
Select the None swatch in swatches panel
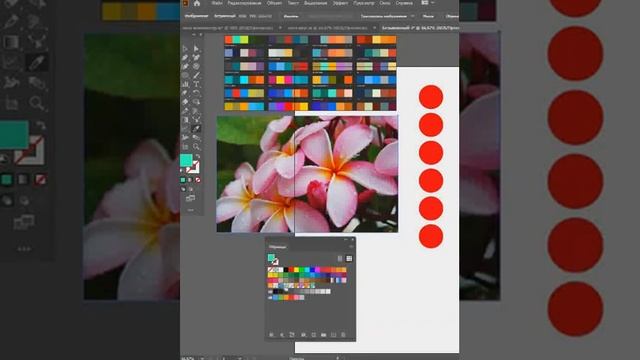click(270, 270)
